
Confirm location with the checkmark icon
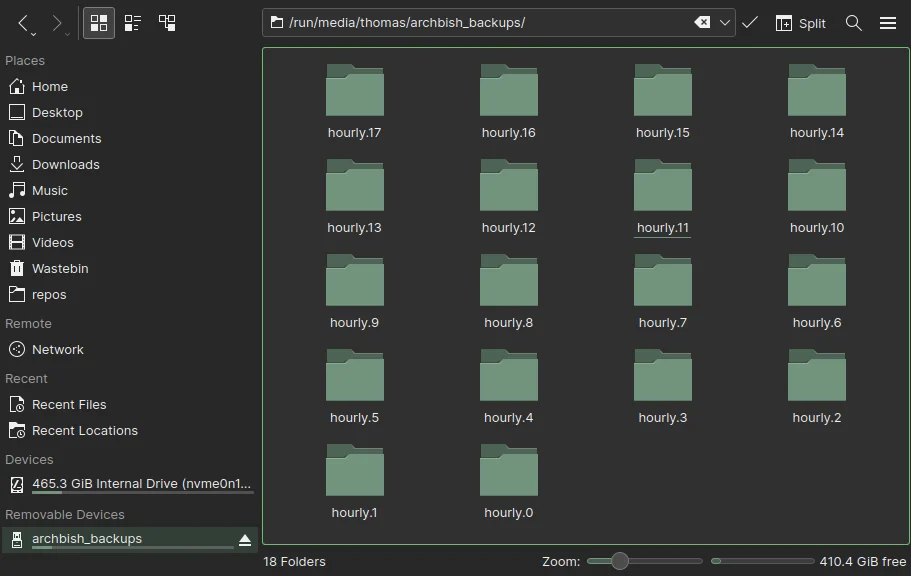tap(750, 23)
